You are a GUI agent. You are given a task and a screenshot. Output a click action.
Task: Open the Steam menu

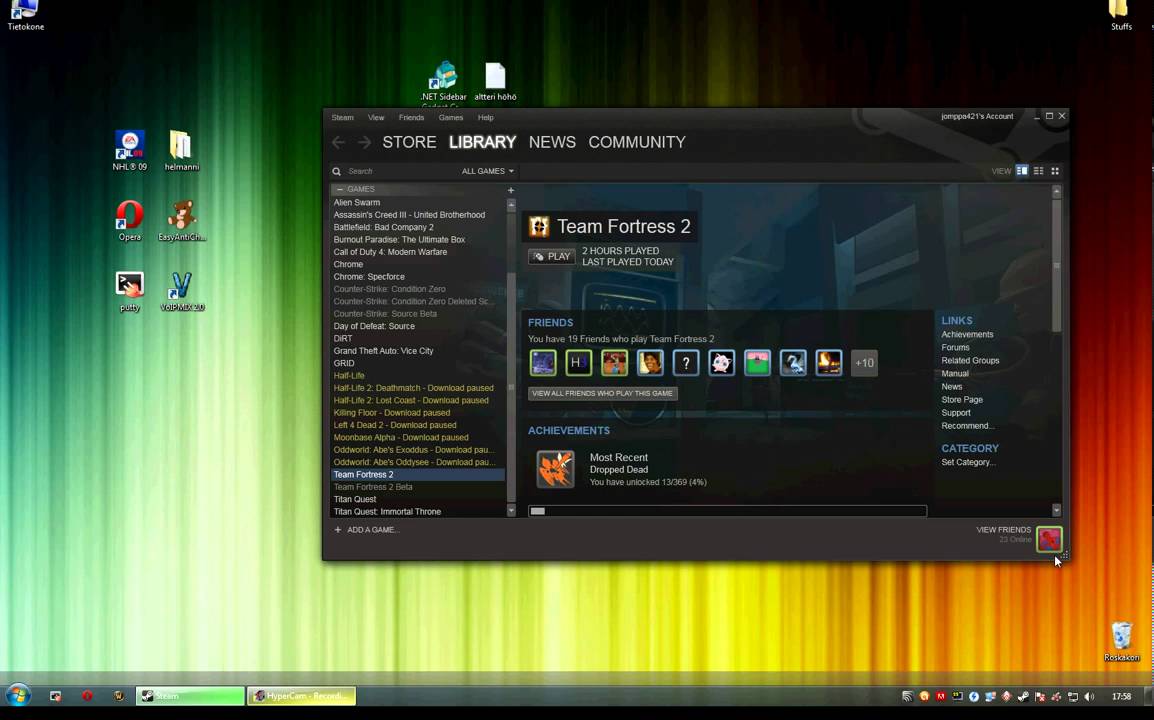[342, 118]
